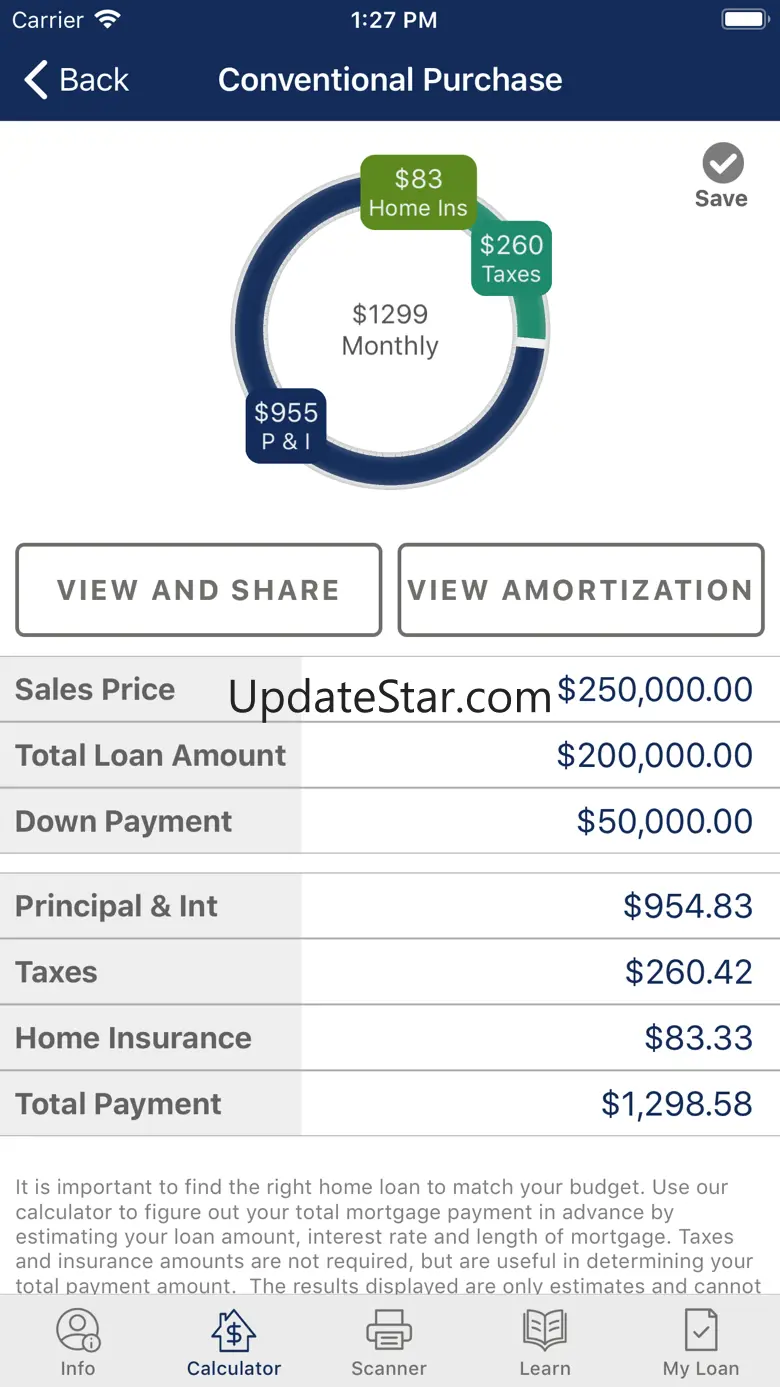Select the green Home Ins chart label
The image size is (780, 1387).
click(x=418, y=192)
